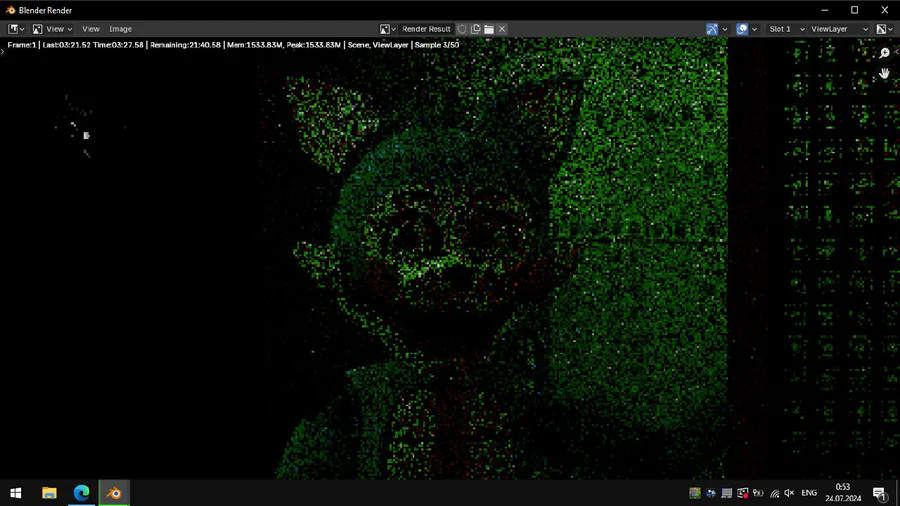The height and width of the screenshot is (506, 900).
Task: Open the ViewLayer dropdown
Action: (839, 29)
